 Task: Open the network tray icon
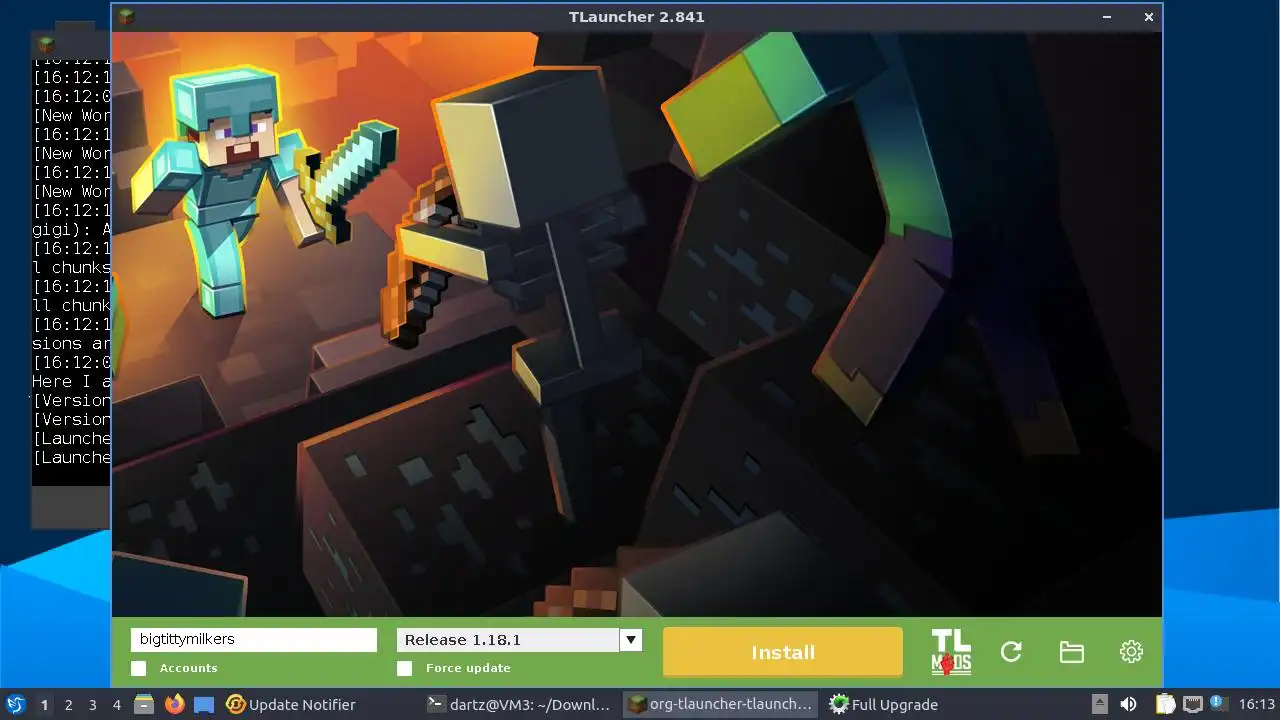(x=1193, y=704)
